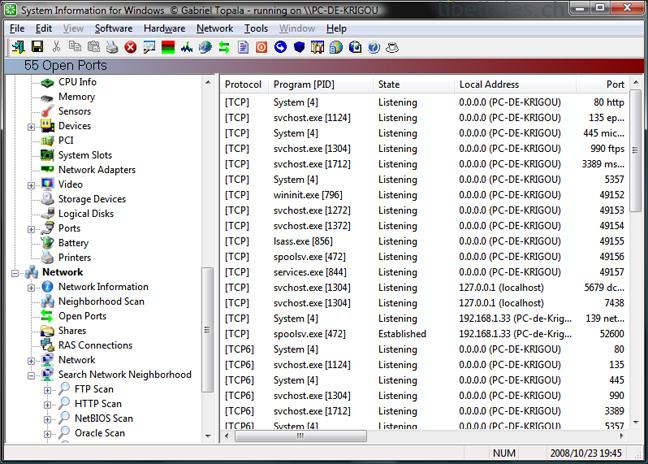This screenshot has width=648, height=464.
Task: Open RAS Connections in the tree
Action: coord(95,345)
